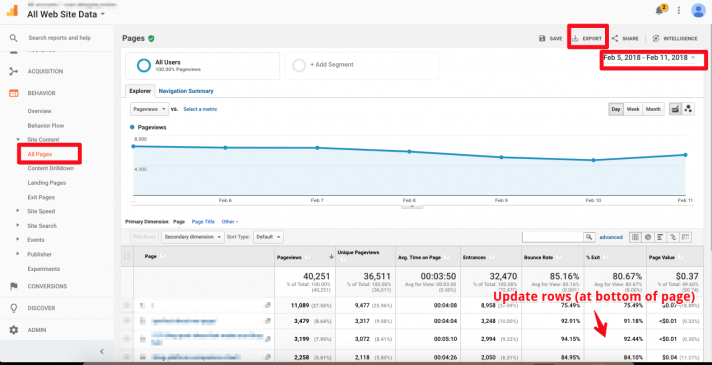Image resolution: width=712 pixels, height=365 pixels.
Task: Open the Pageviews metric dropdown
Action: click(149, 109)
